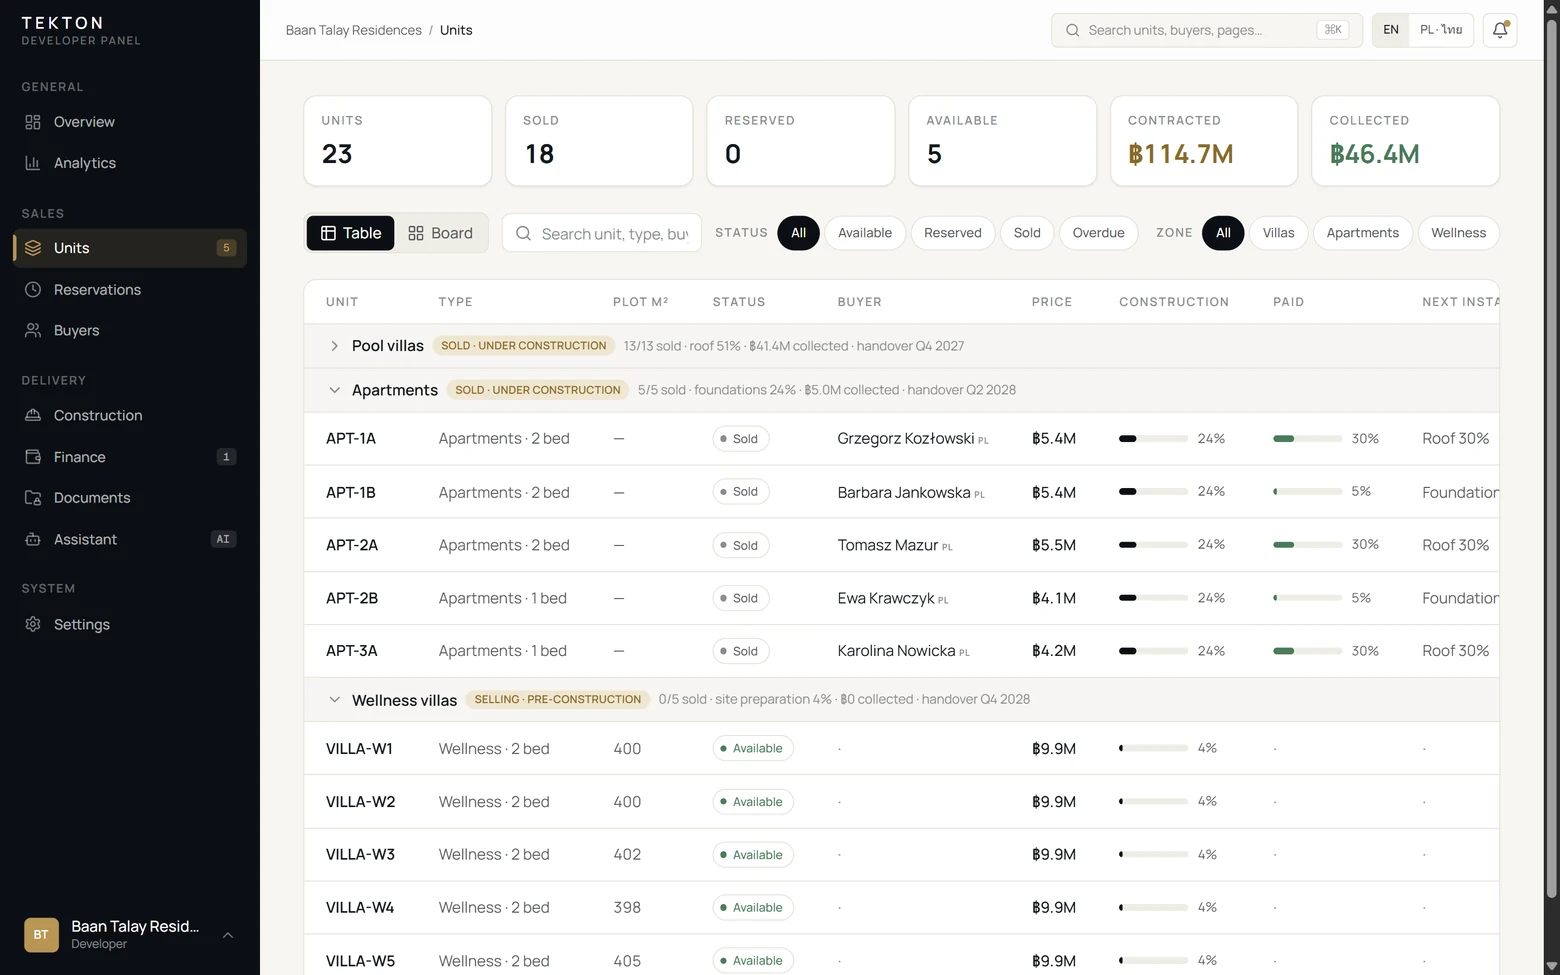Screen dimensions: 1560x975
Task: Expand the Pool villas group
Action: pyautogui.click(x=334, y=346)
